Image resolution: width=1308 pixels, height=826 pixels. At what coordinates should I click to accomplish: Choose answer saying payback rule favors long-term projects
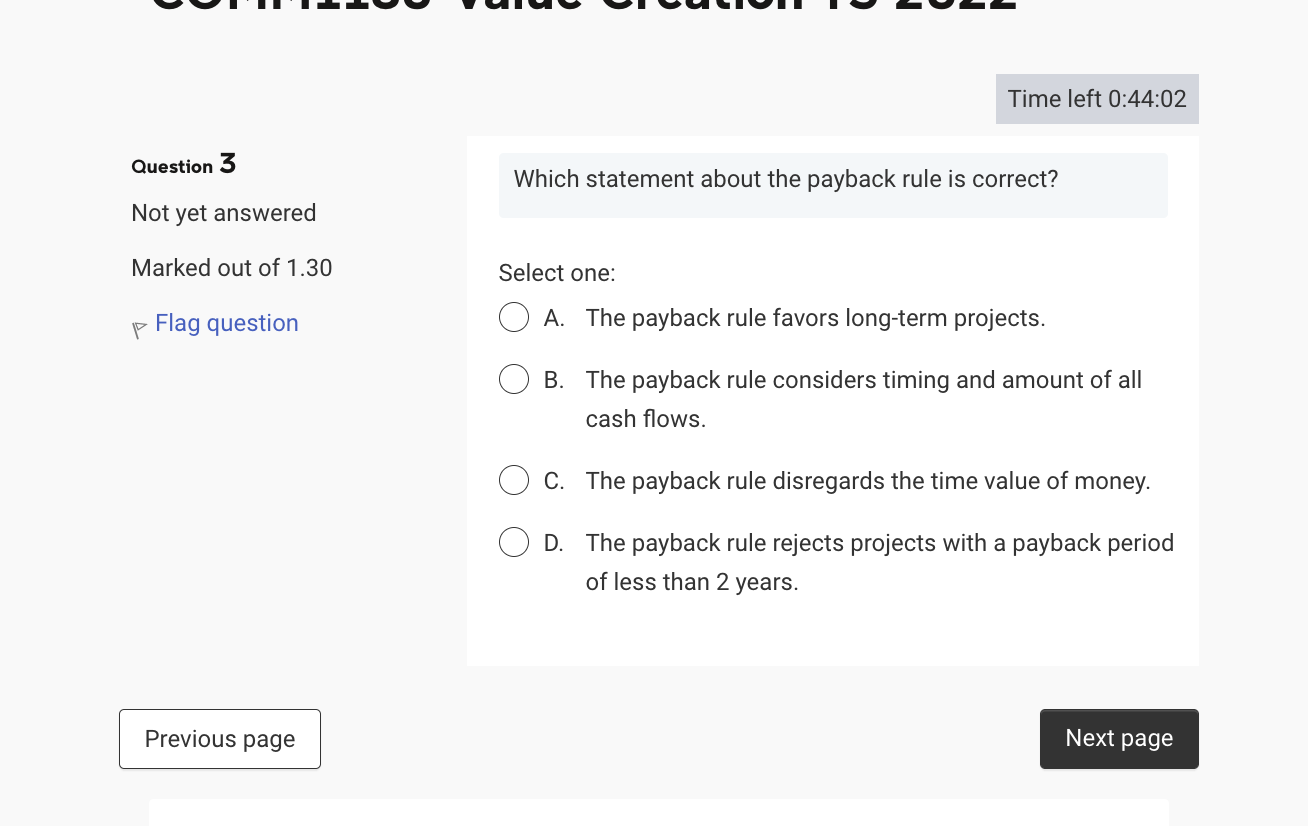point(815,317)
